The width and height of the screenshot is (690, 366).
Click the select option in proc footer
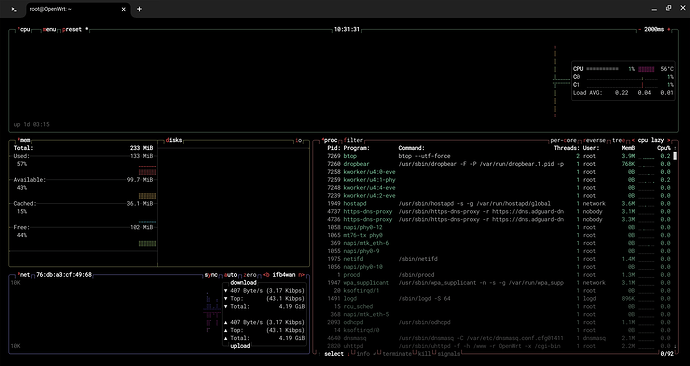[x=334, y=354]
